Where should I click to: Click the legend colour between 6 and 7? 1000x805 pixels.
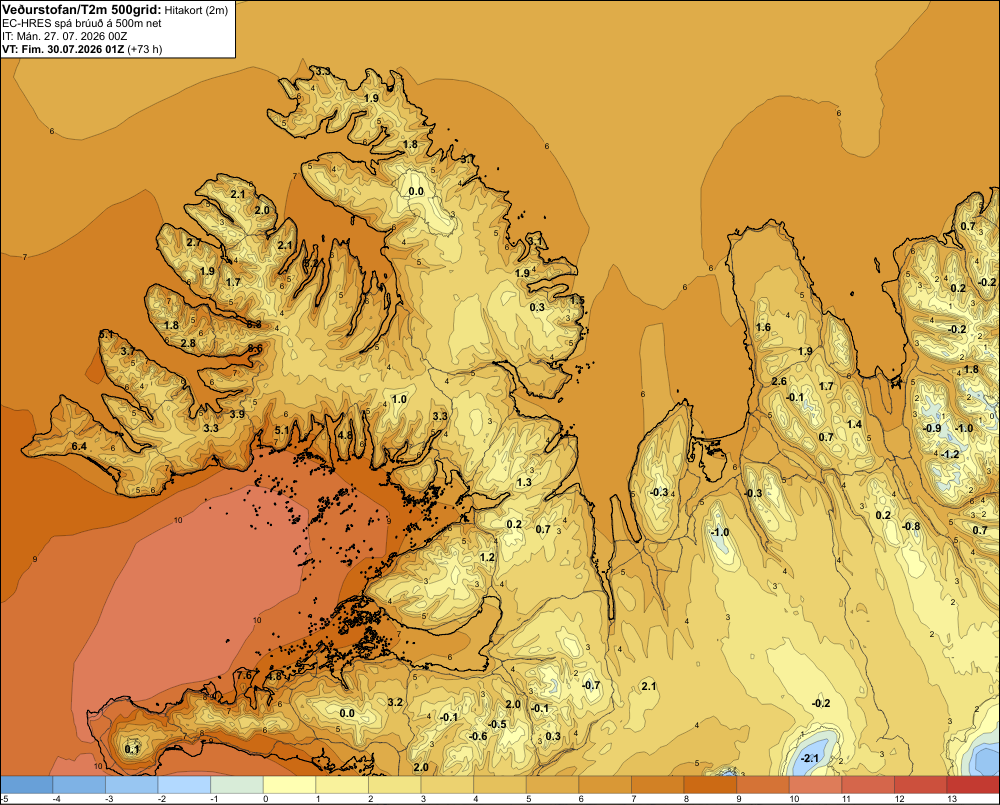point(605,785)
